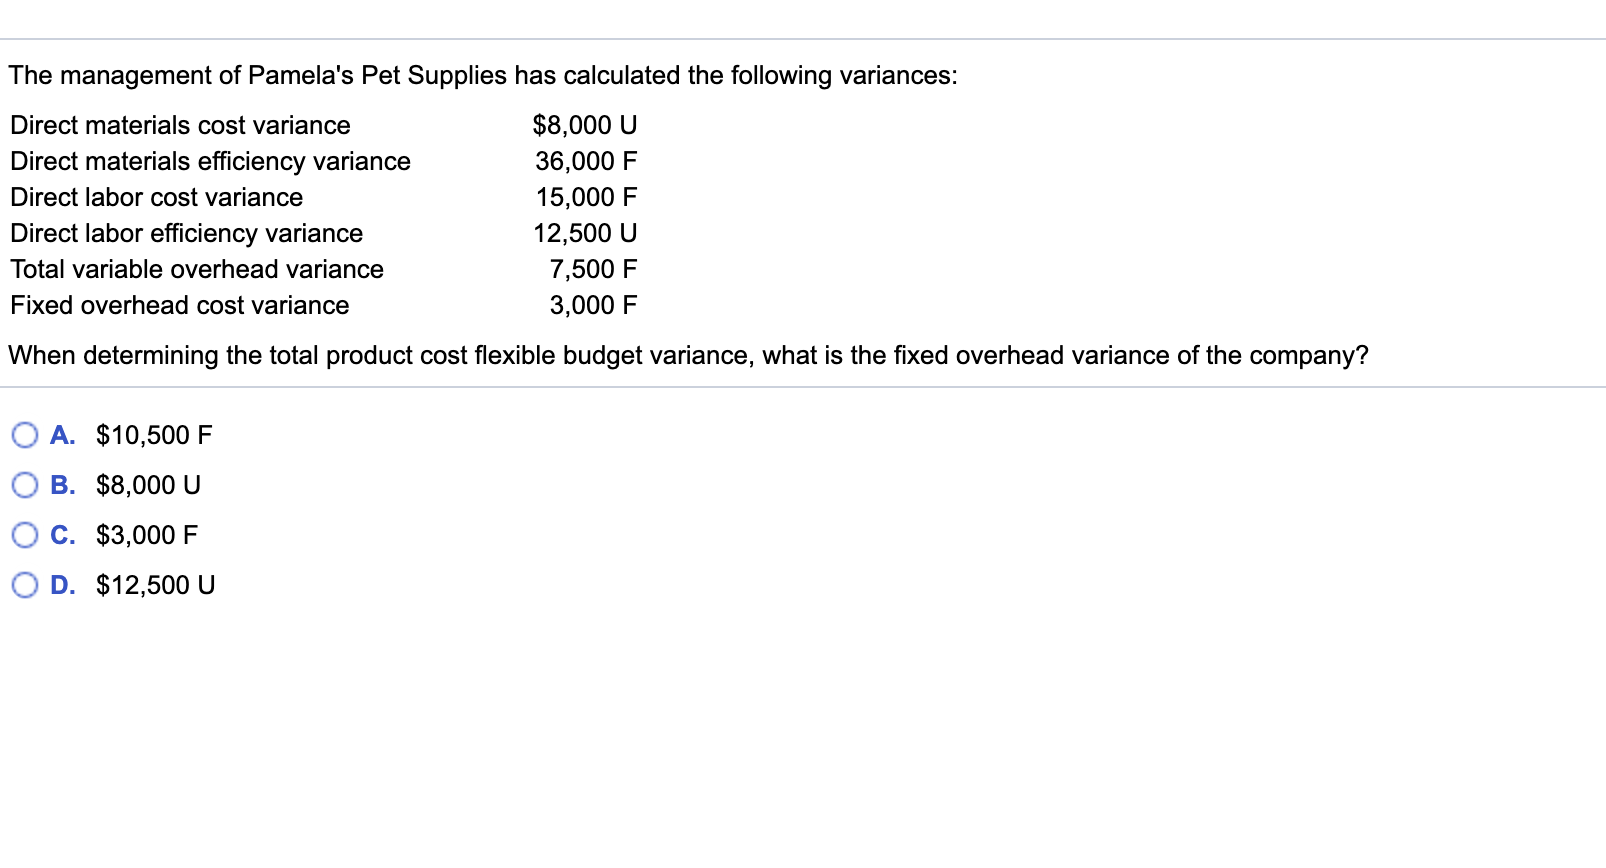Choose the $10,500 F answer option

coord(153,434)
